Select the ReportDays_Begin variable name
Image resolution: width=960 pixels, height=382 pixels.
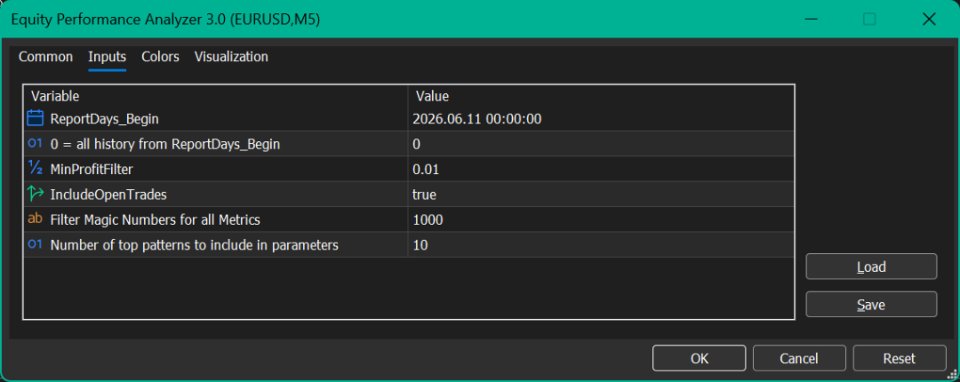point(104,119)
